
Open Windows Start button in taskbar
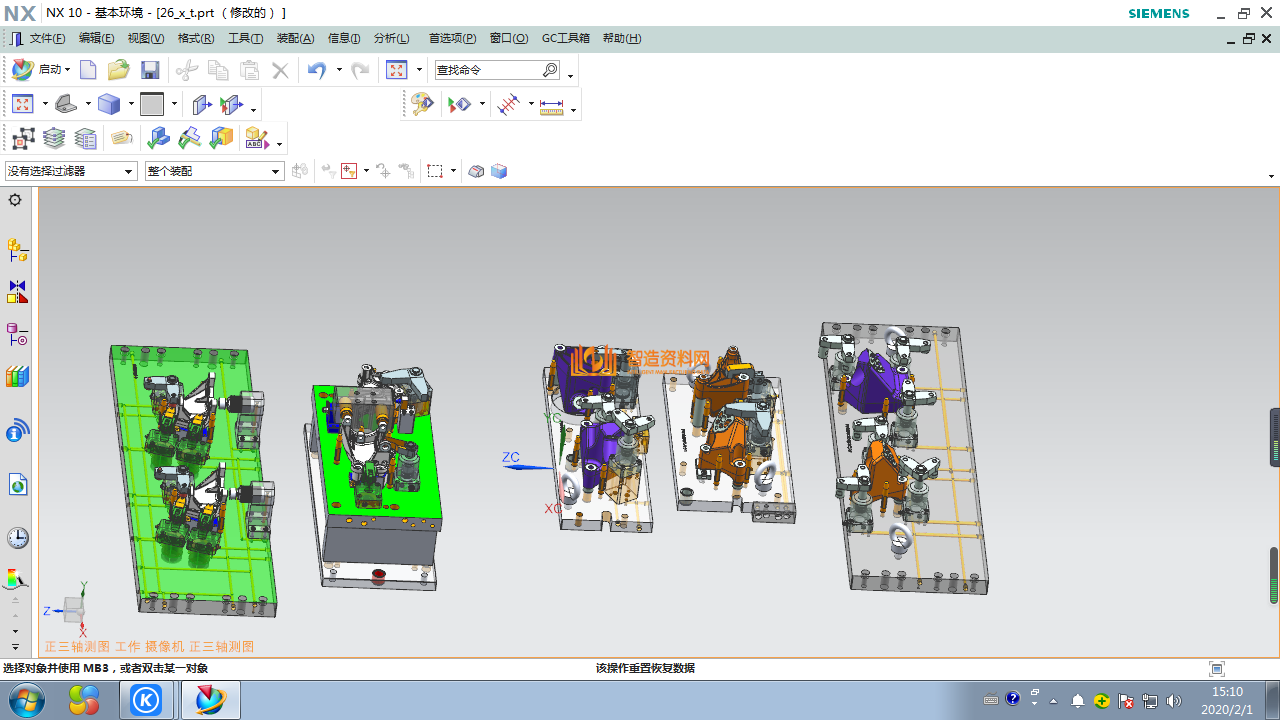point(27,700)
